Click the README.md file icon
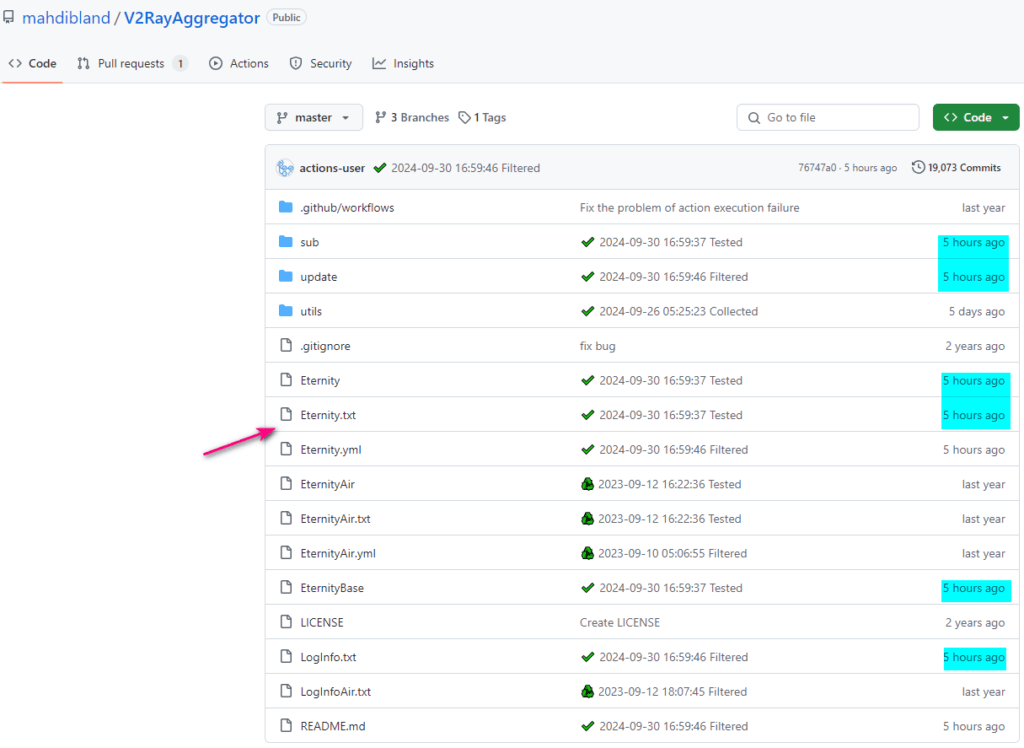The height and width of the screenshot is (748, 1024). (285, 725)
